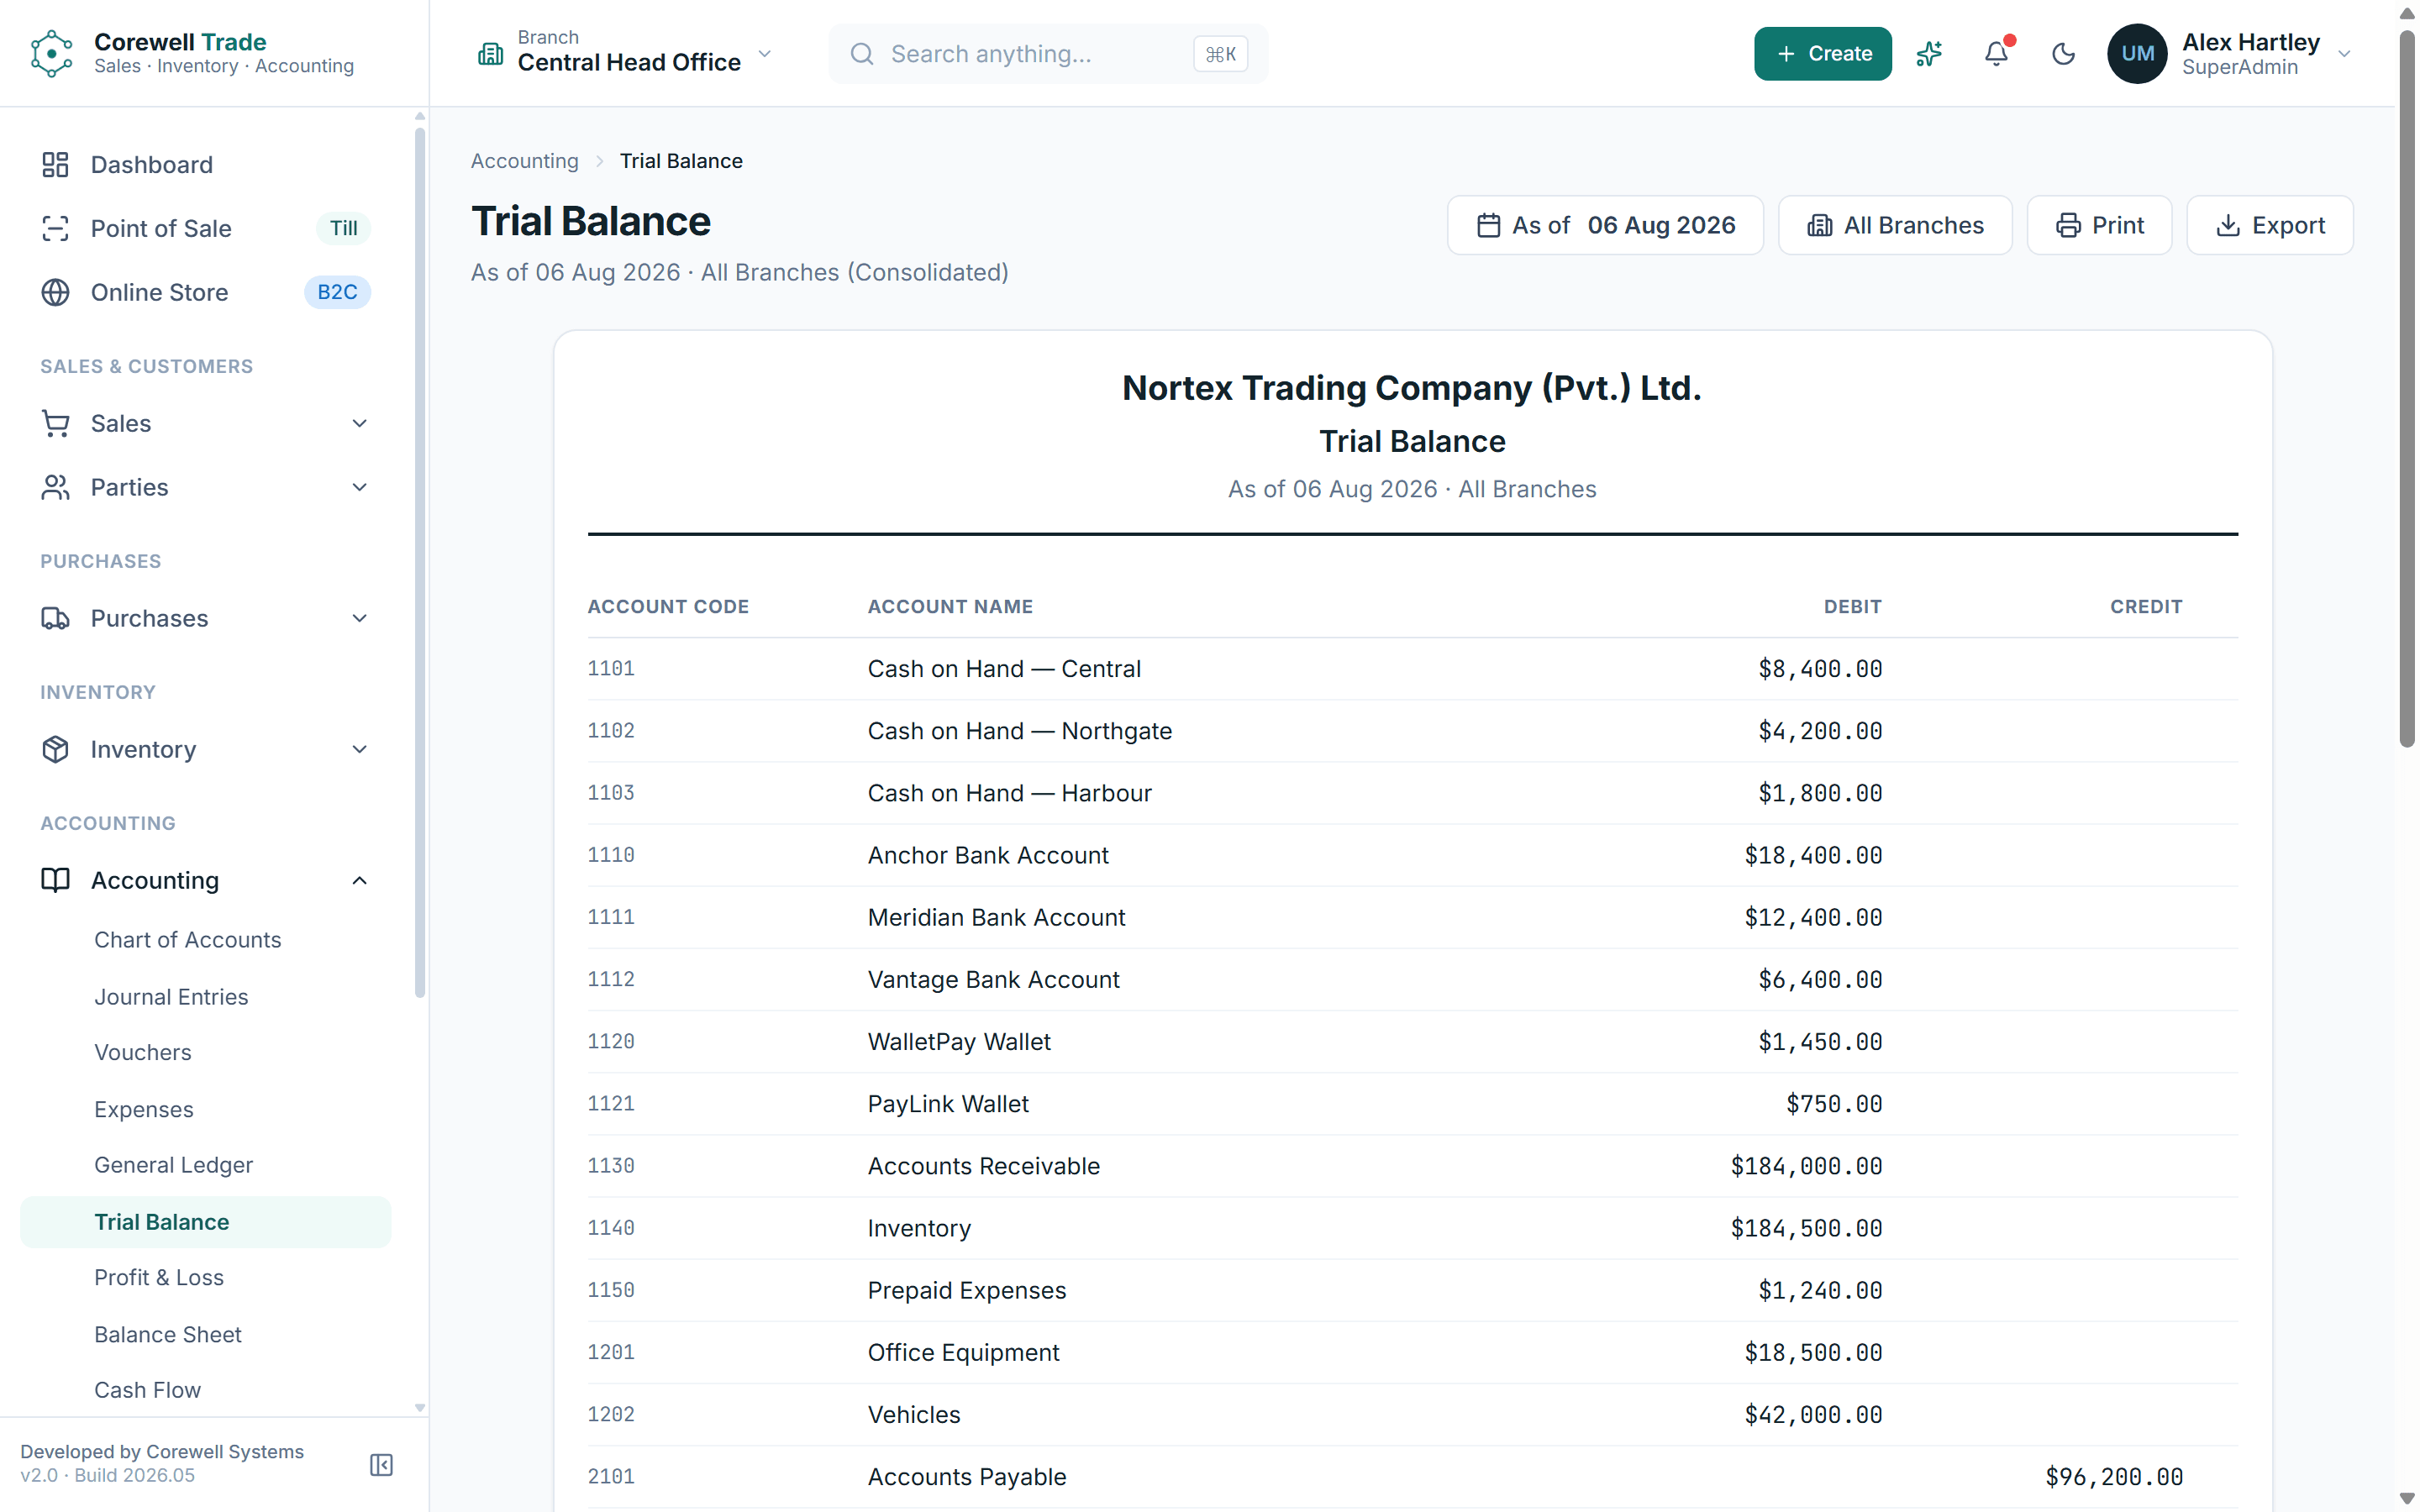Image resolution: width=2420 pixels, height=1512 pixels.
Task: Open the AI sparkles assistant icon
Action: (x=1928, y=53)
